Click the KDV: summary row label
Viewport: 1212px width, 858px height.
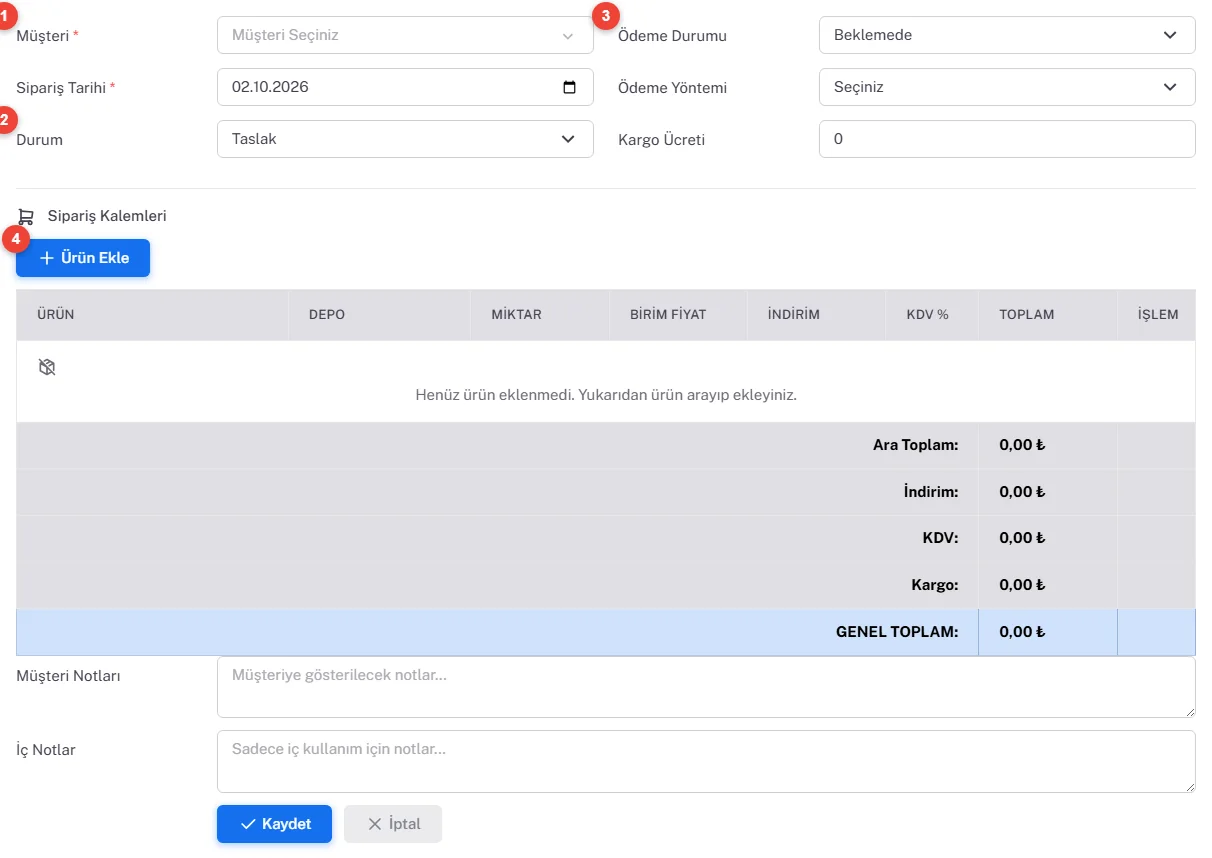[x=941, y=538]
